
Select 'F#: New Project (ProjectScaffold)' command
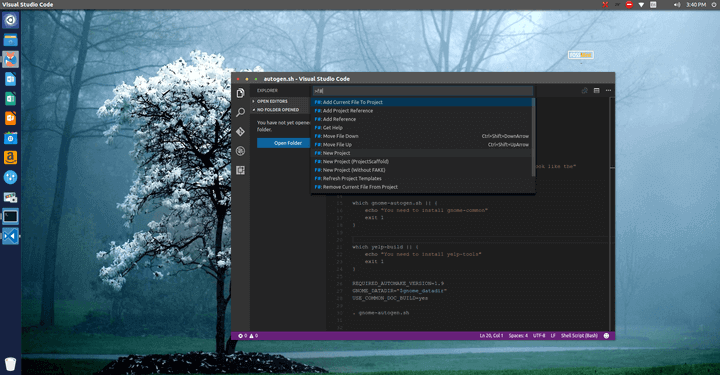click(x=422, y=162)
